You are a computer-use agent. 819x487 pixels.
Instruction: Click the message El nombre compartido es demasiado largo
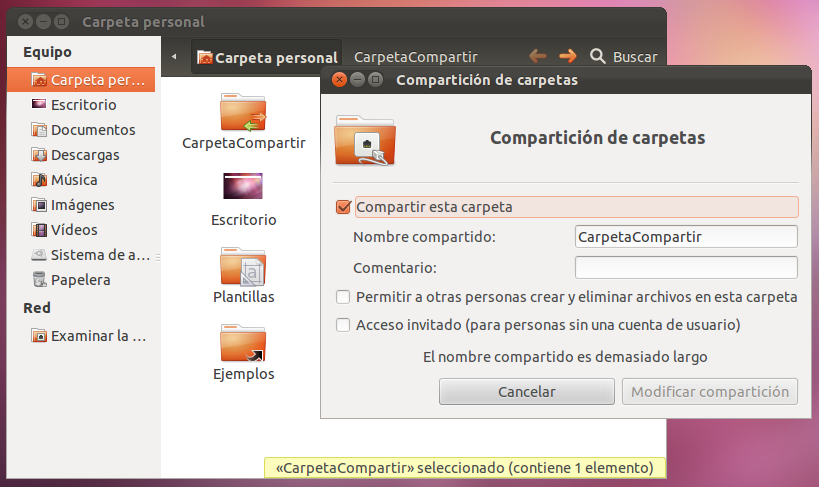[x=565, y=357]
